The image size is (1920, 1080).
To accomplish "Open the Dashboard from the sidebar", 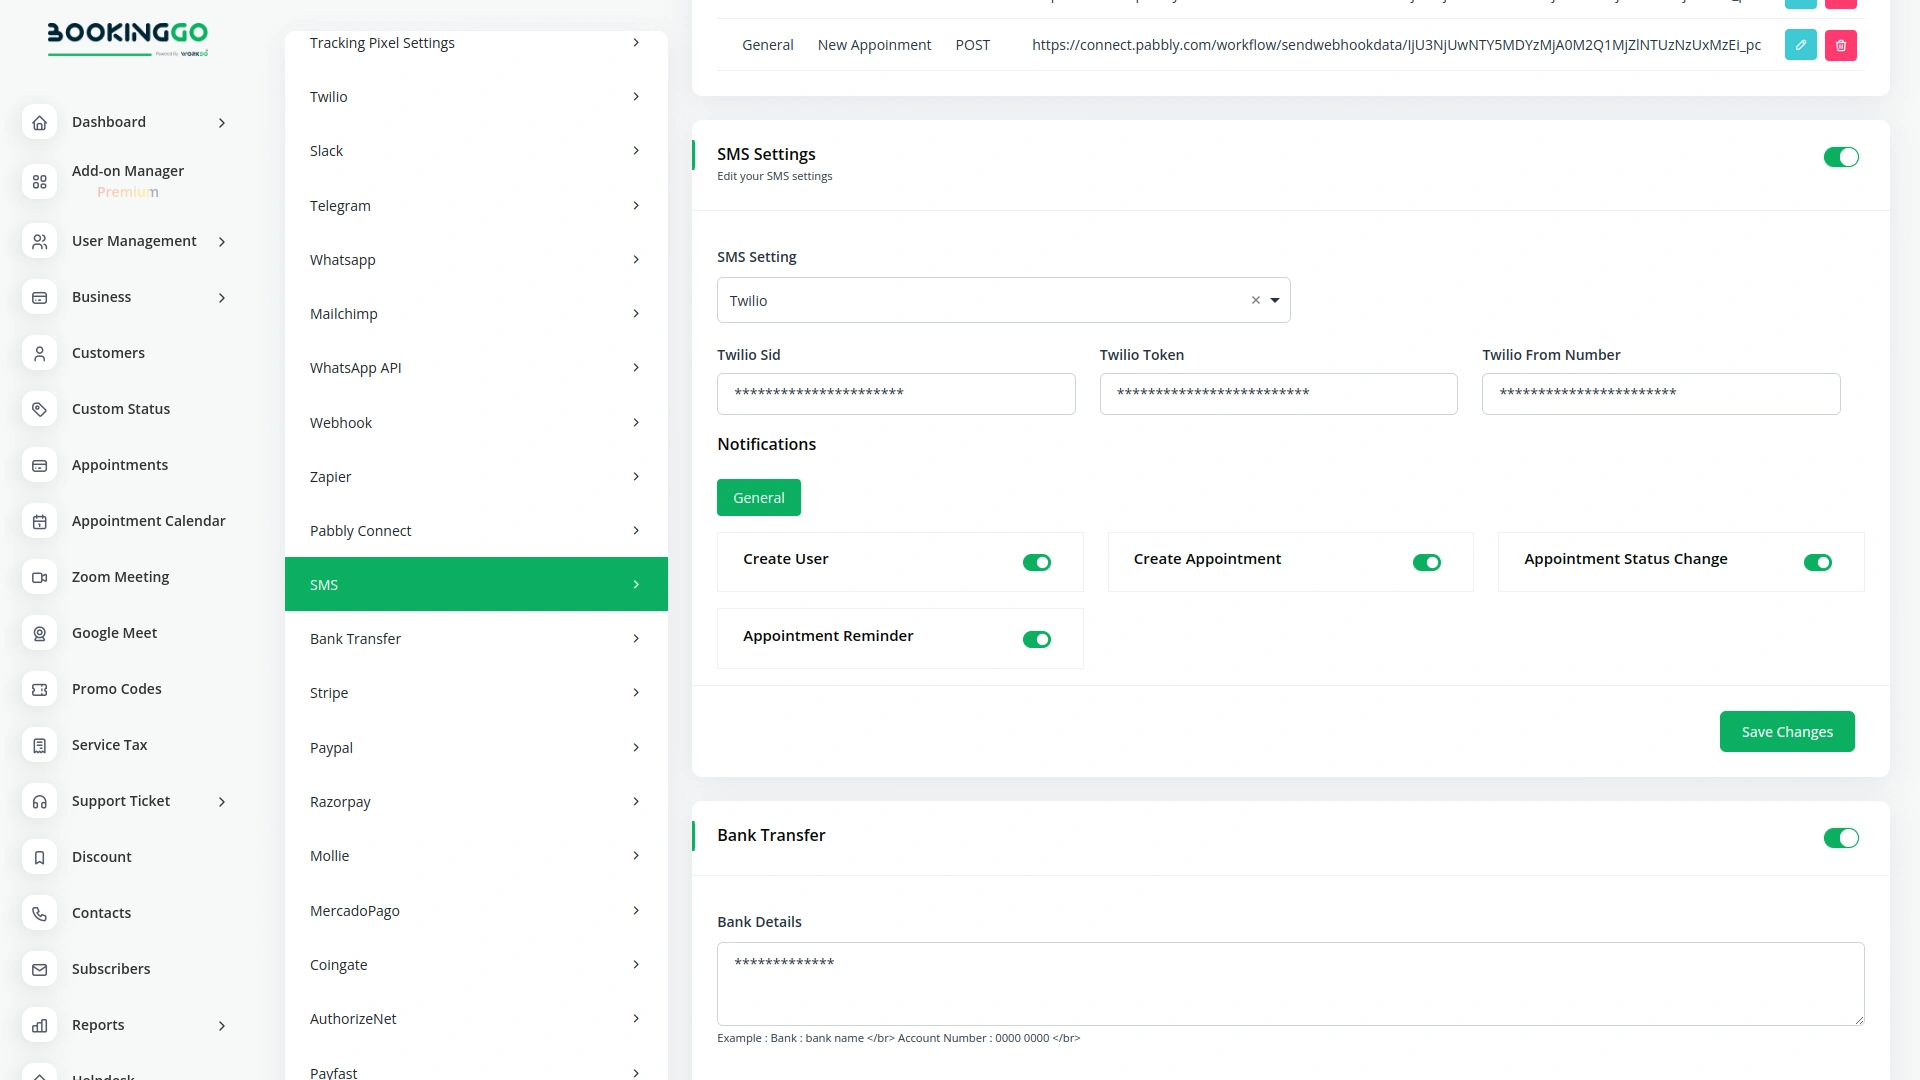I will [109, 122].
